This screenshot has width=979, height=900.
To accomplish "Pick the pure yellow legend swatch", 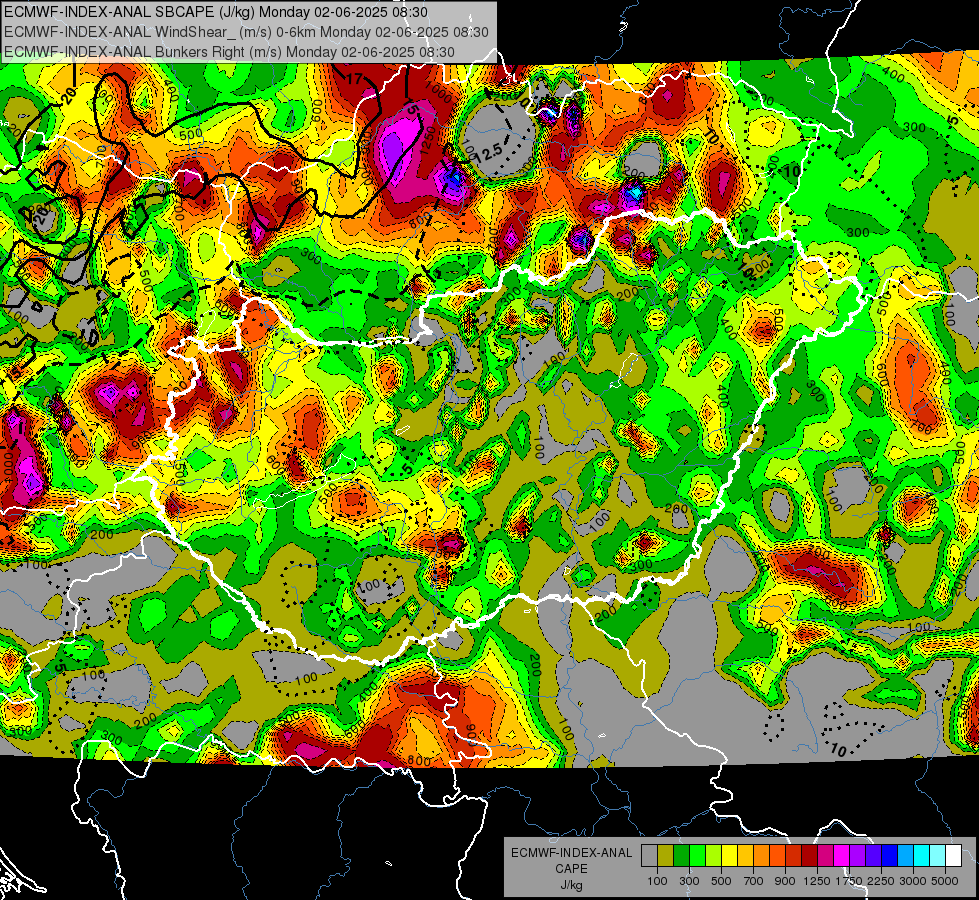I will point(729,855).
